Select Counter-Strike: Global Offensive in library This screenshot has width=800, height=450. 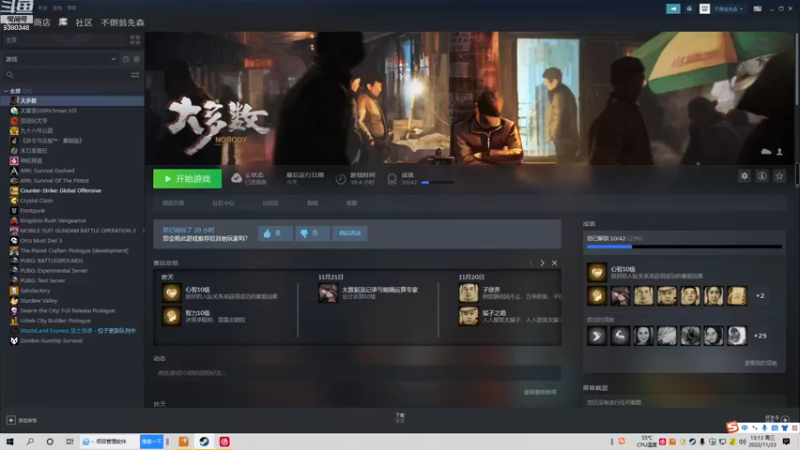coord(60,190)
